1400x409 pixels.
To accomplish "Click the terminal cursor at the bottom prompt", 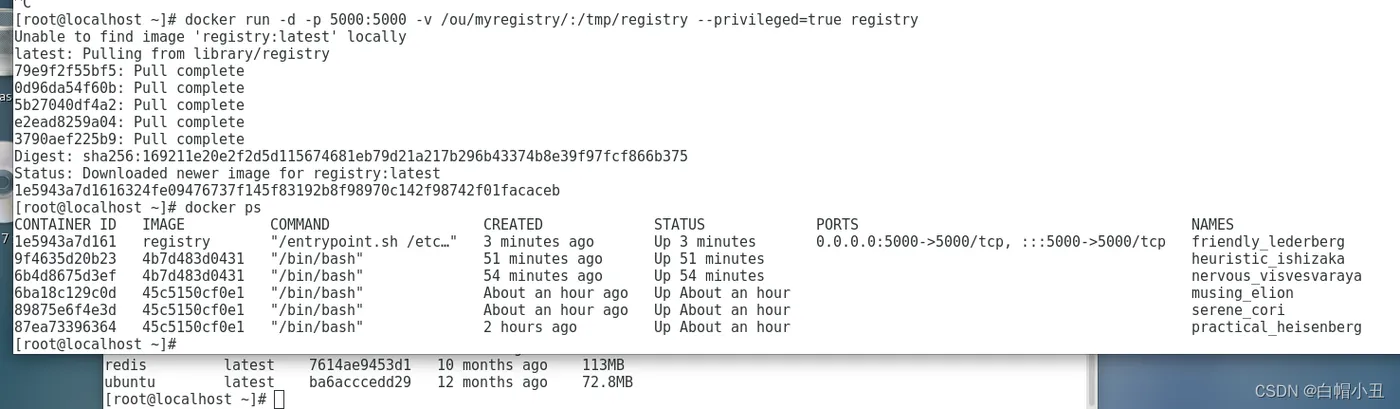I will [279, 399].
